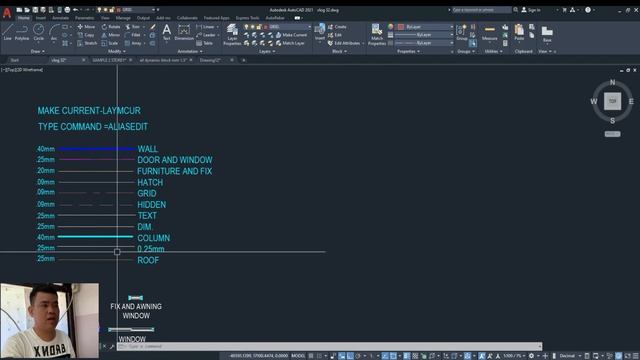The width and height of the screenshot is (640, 360).
Task: Expand the Layers panel
Action: (267, 51)
